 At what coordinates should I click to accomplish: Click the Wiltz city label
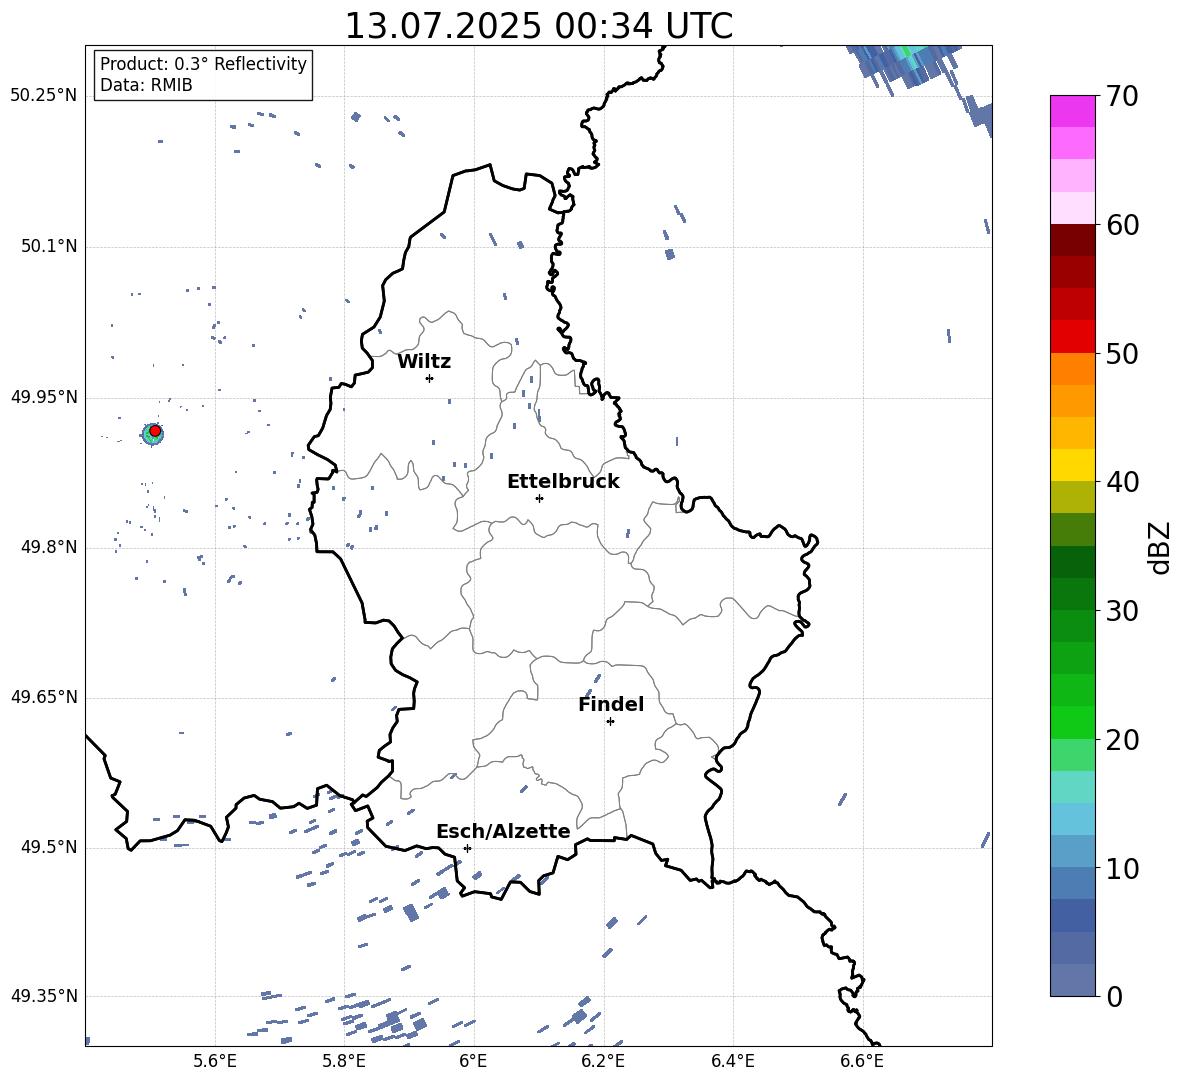point(424,362)
